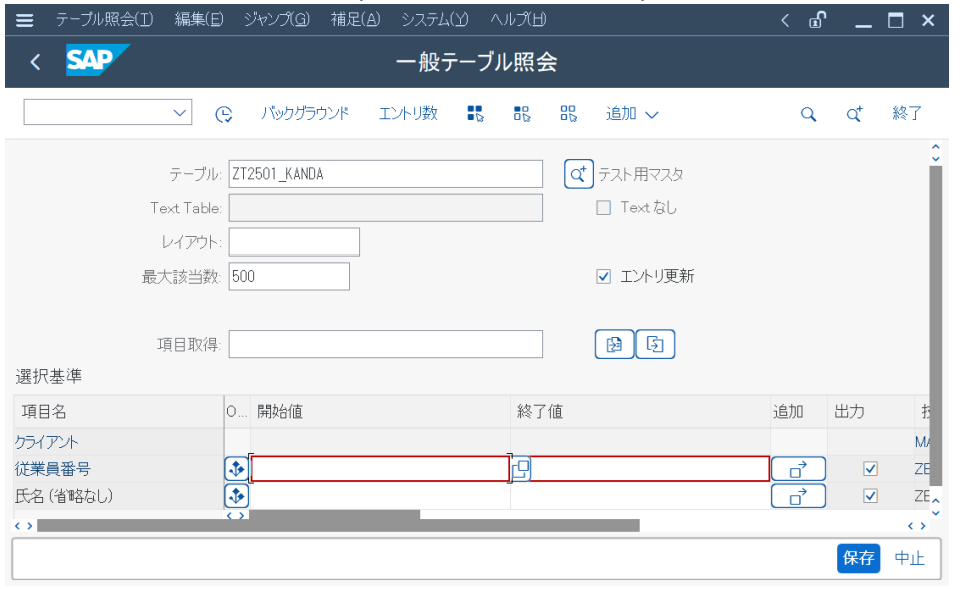The height and width of the screenshot is (589, 960).
Task: Click the lock session icon in title bar
Action: tap(817, 20)
